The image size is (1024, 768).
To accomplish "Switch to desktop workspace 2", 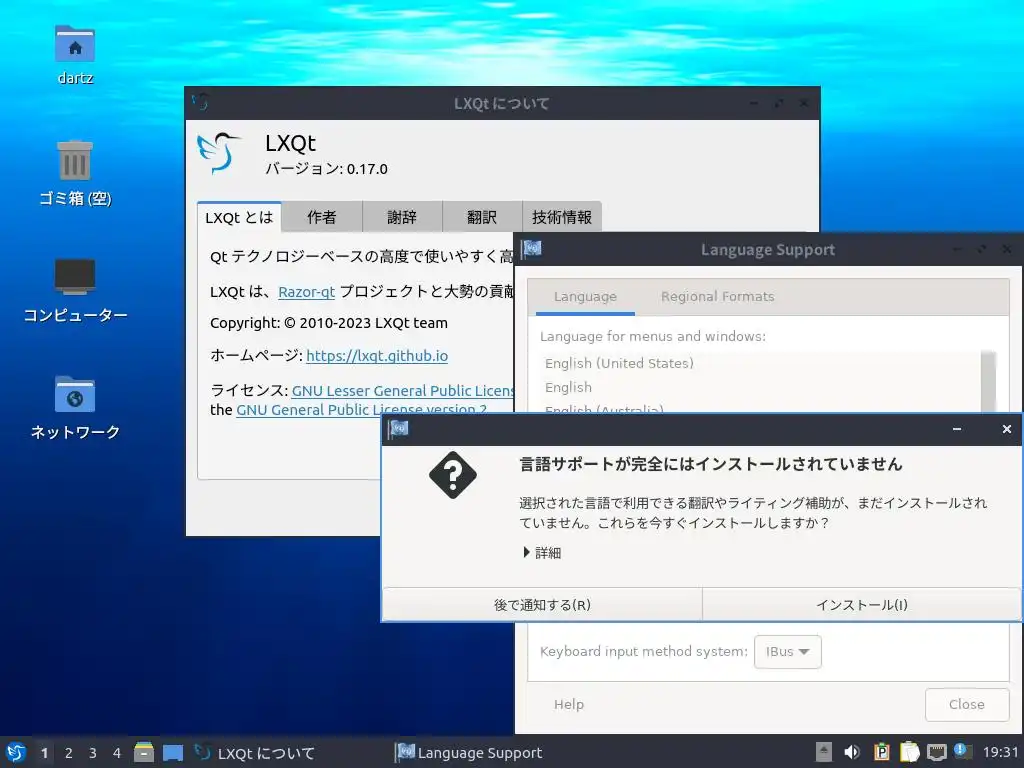I will click(69, 753).
